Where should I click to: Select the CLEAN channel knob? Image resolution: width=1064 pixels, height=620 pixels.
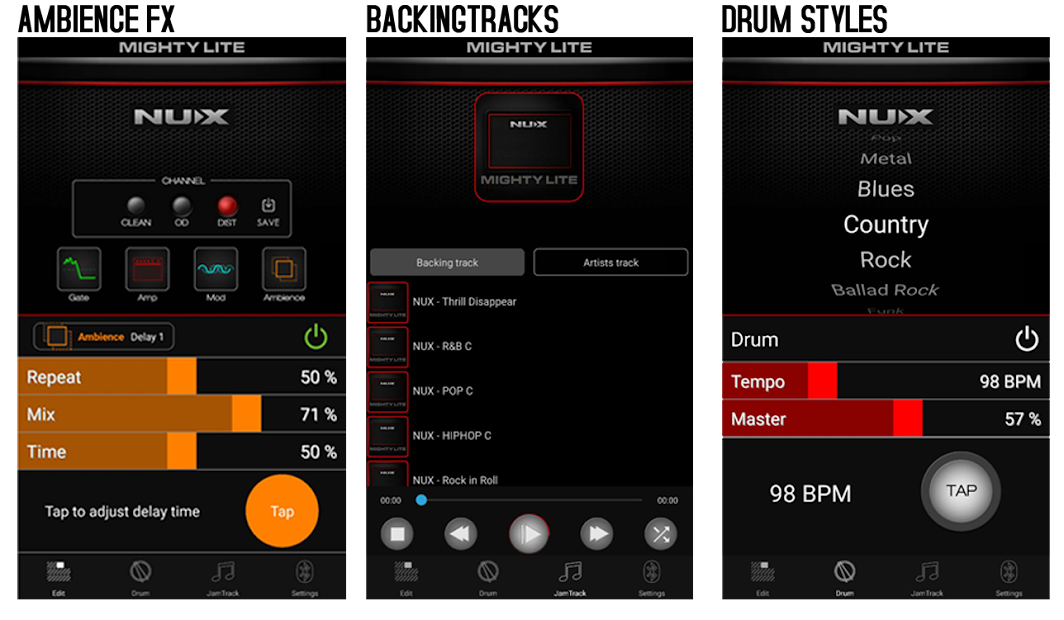(136, 206)
